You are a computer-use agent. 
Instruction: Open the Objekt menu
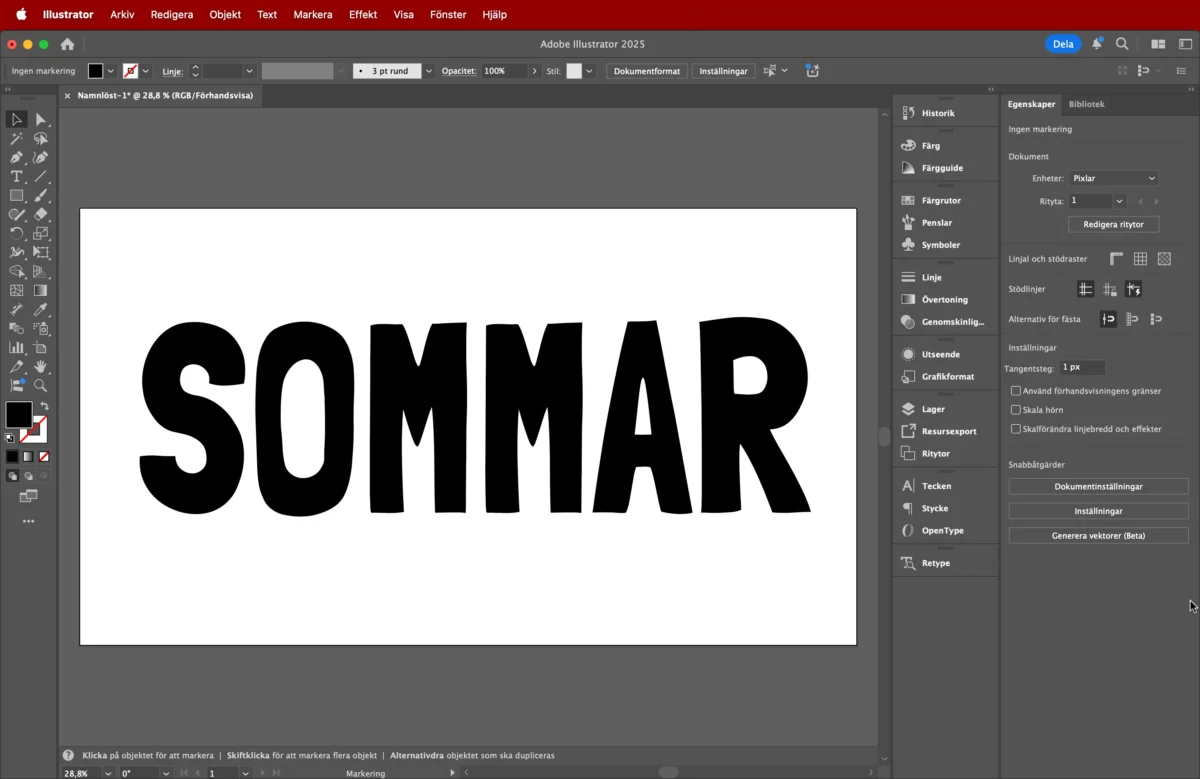pos(225,15)
